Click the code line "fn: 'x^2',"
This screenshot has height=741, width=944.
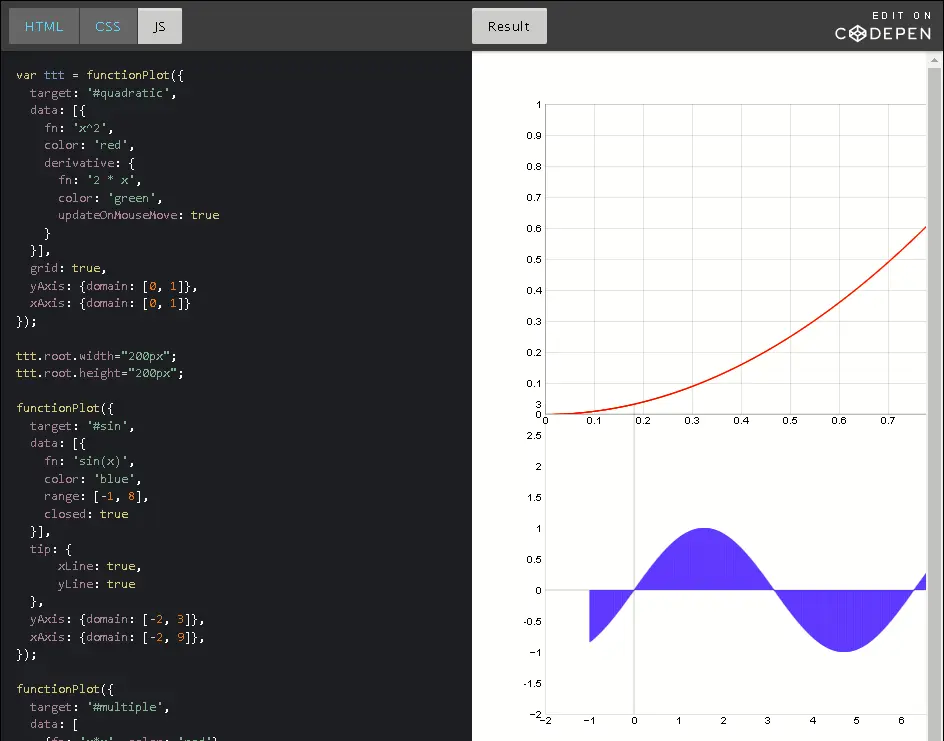click(x=78, y=128)
